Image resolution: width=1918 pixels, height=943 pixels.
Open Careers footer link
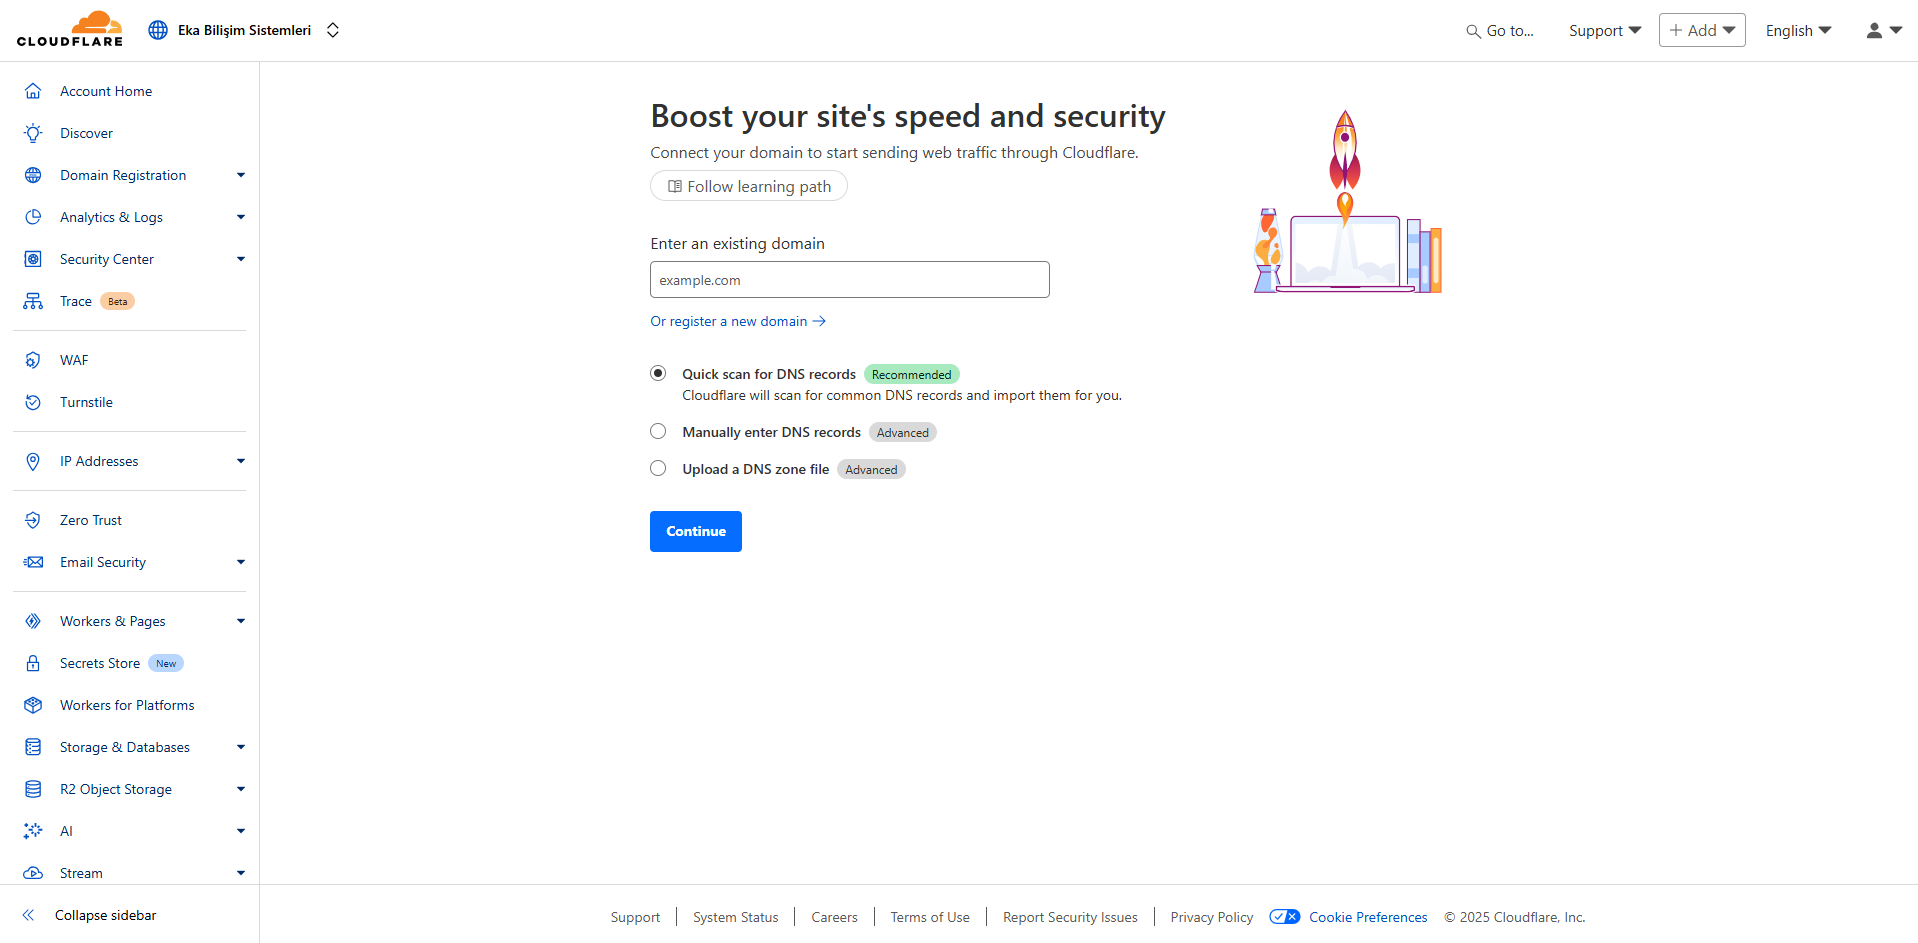pyautogui.click(x=834, y=917)
